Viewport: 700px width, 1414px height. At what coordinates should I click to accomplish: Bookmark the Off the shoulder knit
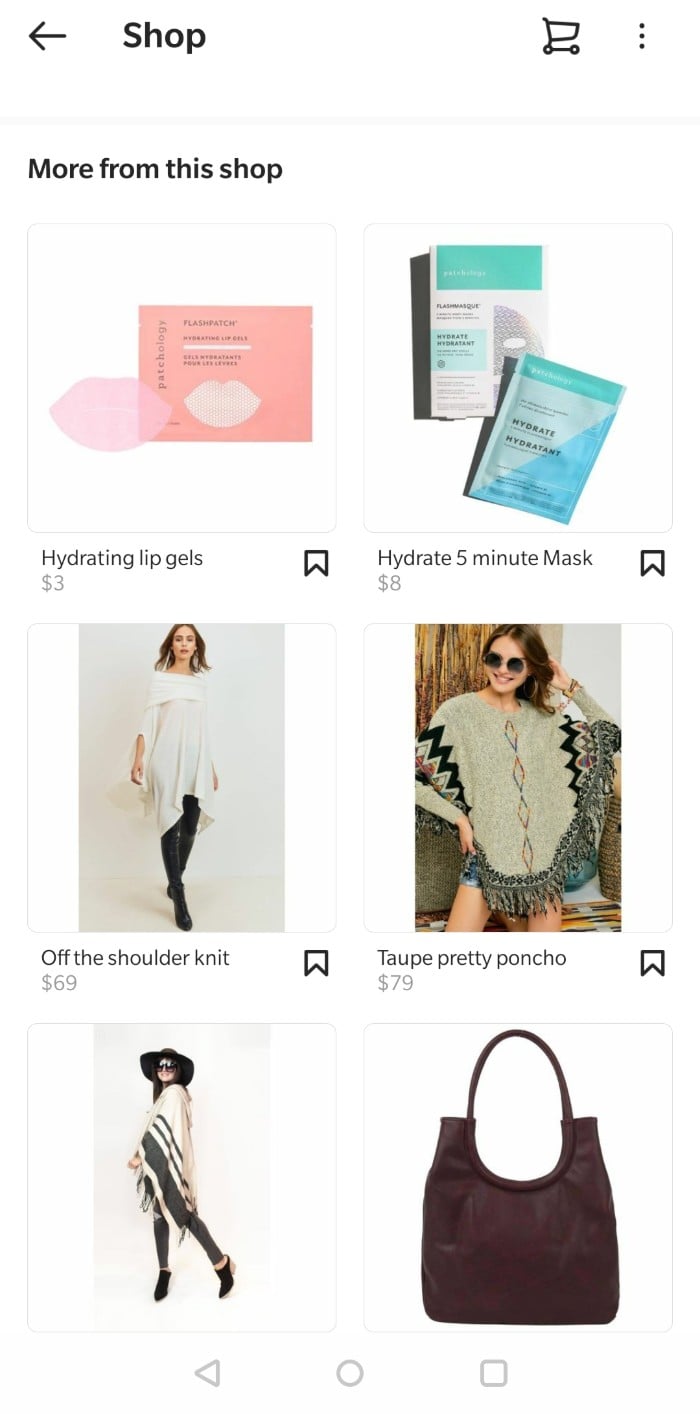click(316, 963)
